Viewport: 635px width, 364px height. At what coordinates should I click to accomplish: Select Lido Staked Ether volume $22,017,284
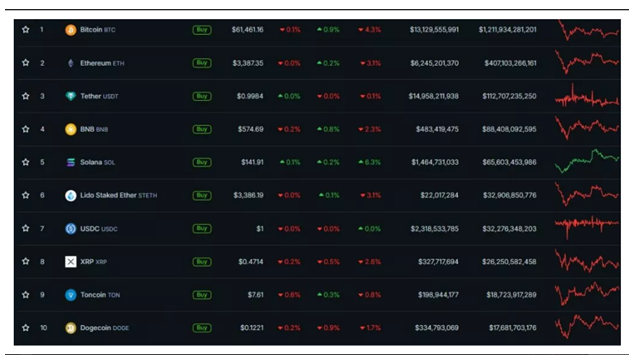point(439,195)
